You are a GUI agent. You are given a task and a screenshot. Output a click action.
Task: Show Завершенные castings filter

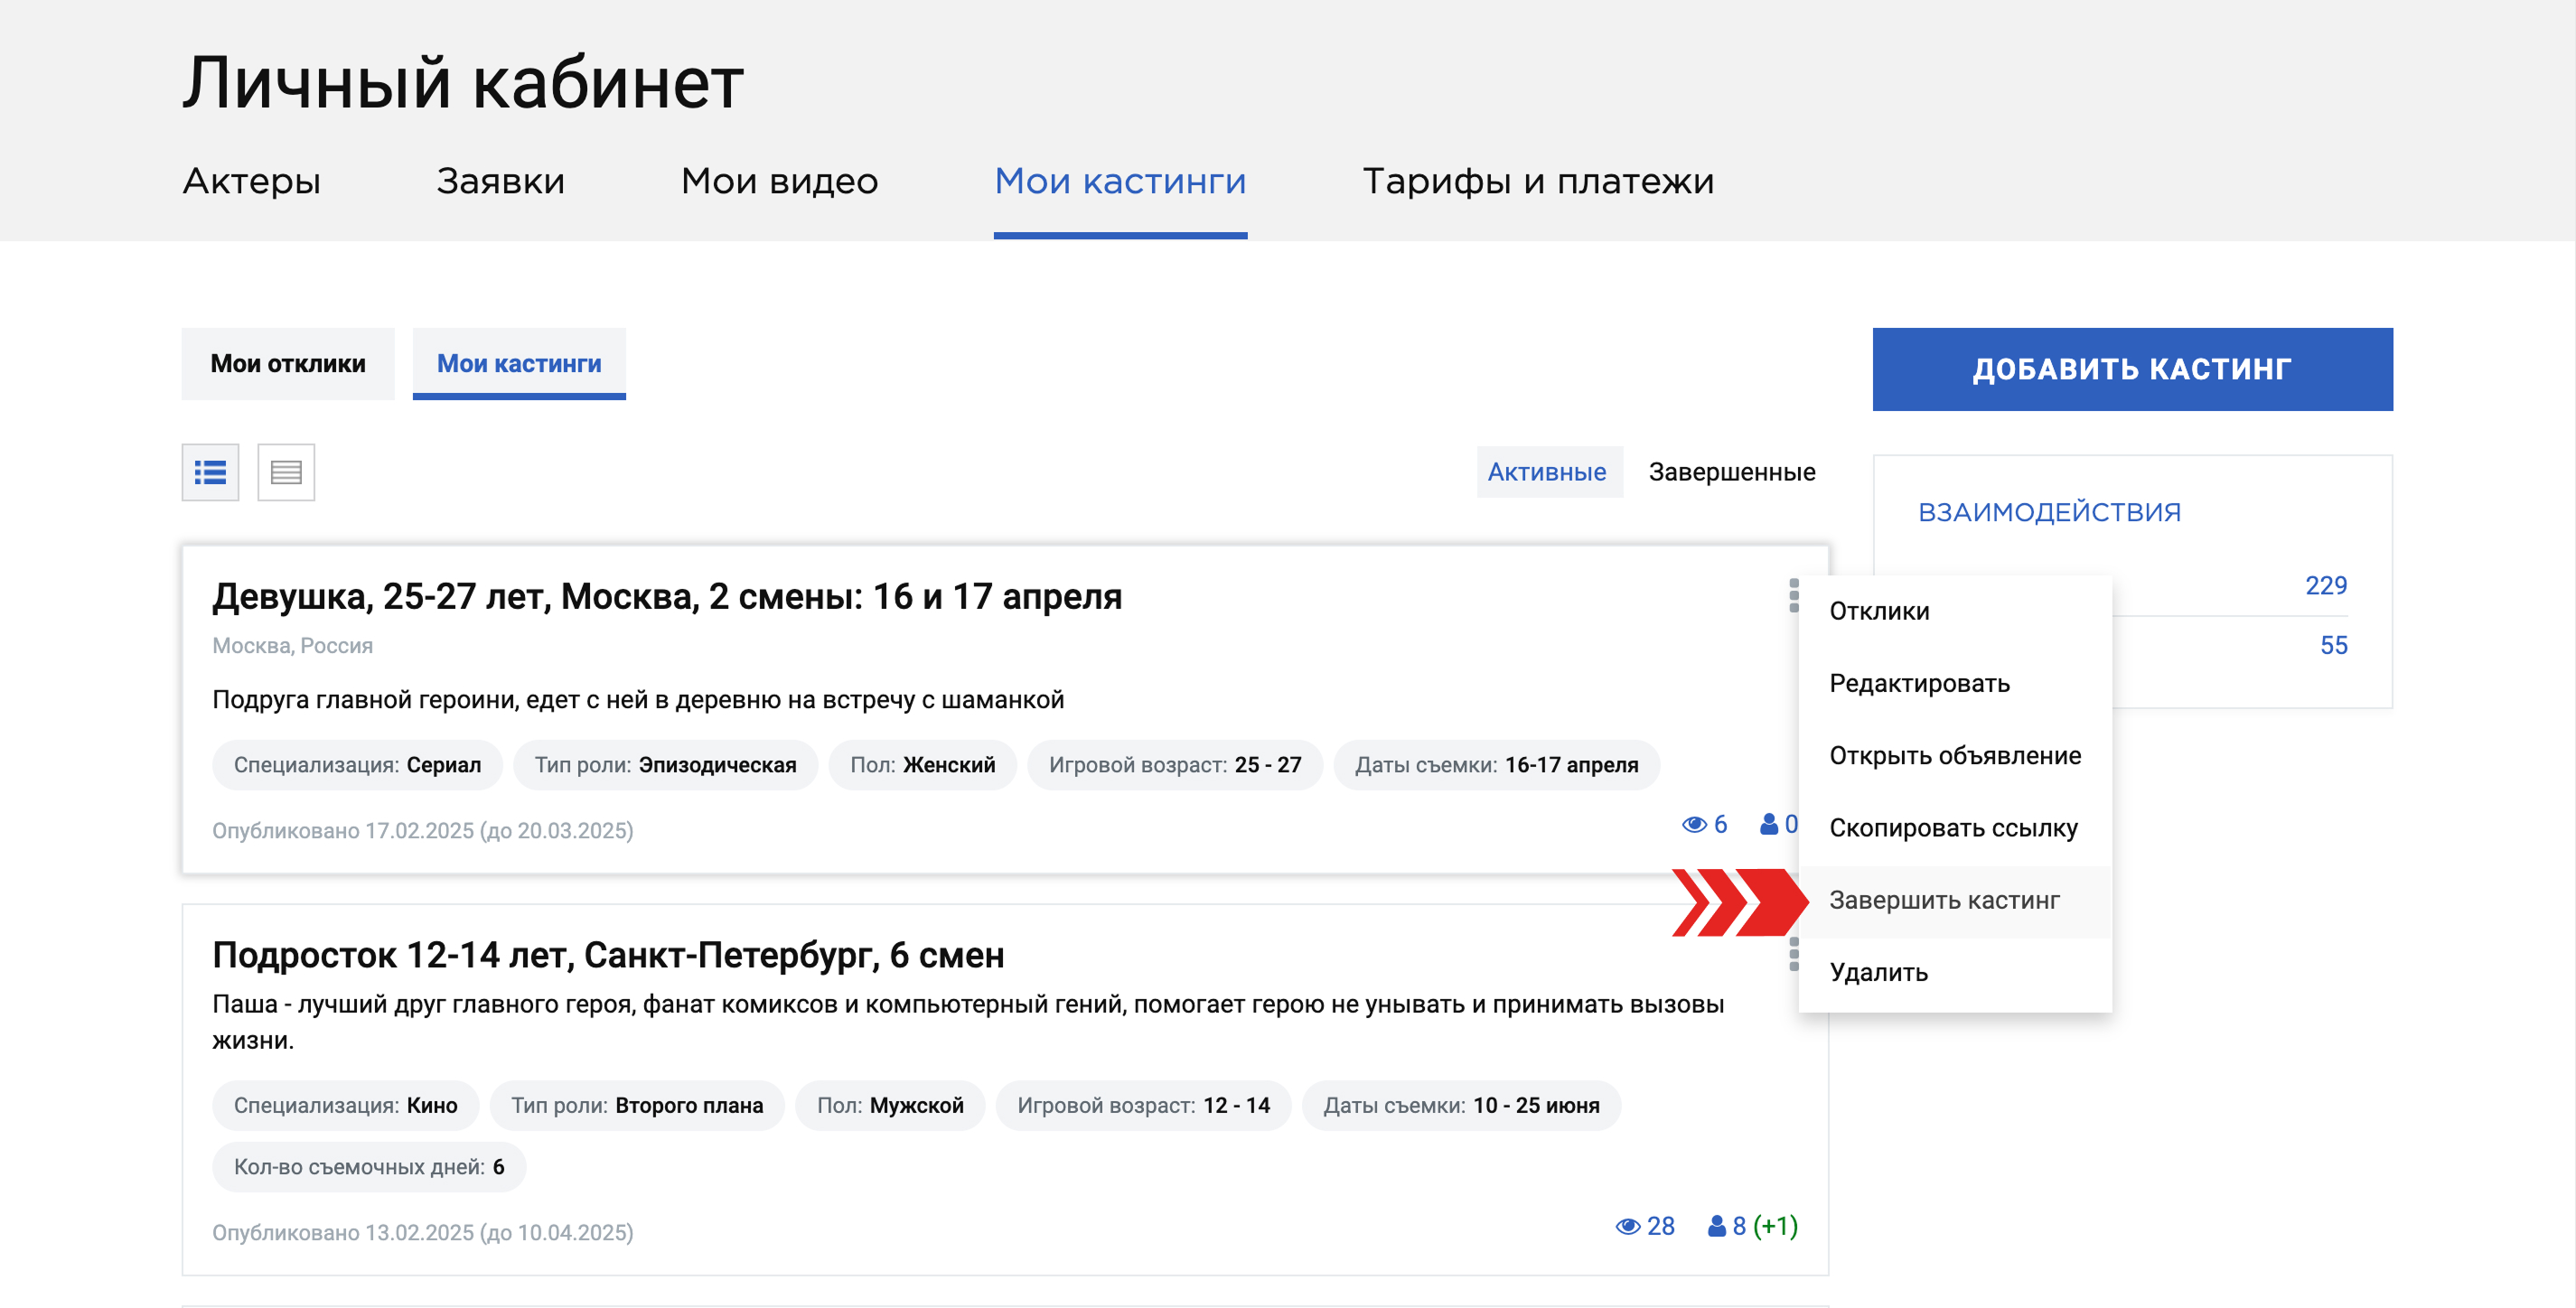(1732, 472)
